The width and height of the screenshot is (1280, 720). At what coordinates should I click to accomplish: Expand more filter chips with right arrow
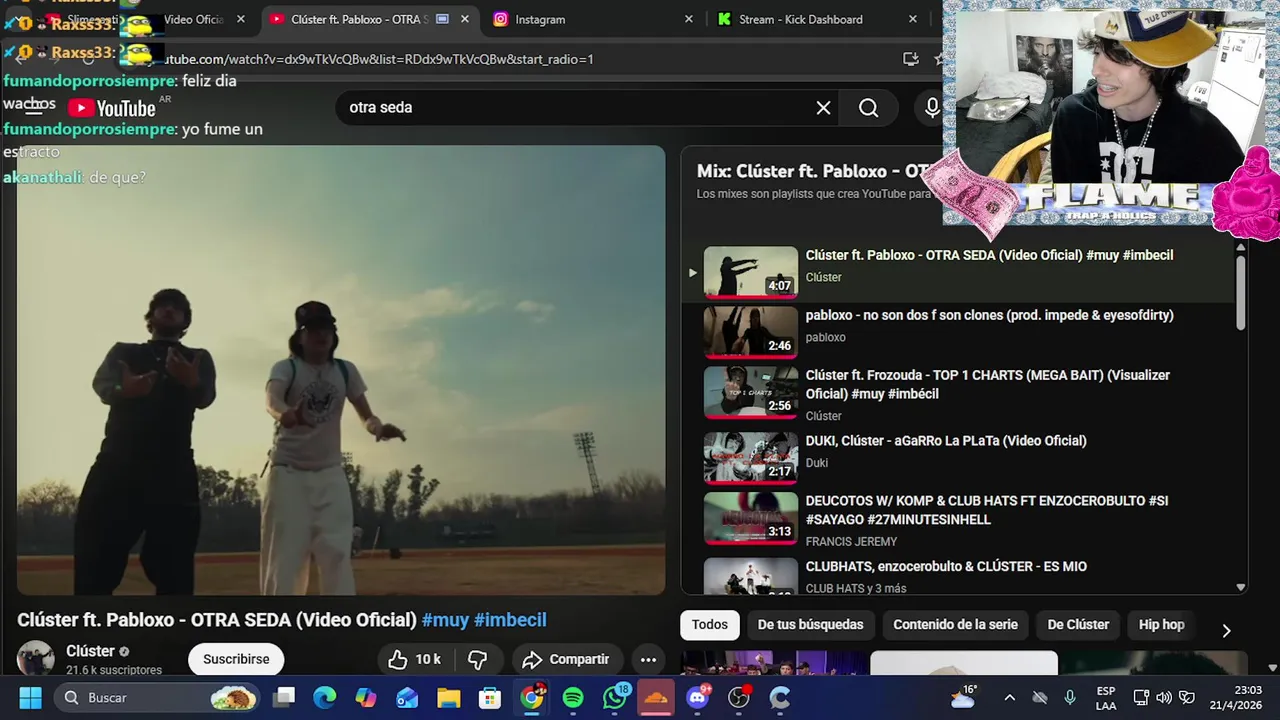point(1226,630)
